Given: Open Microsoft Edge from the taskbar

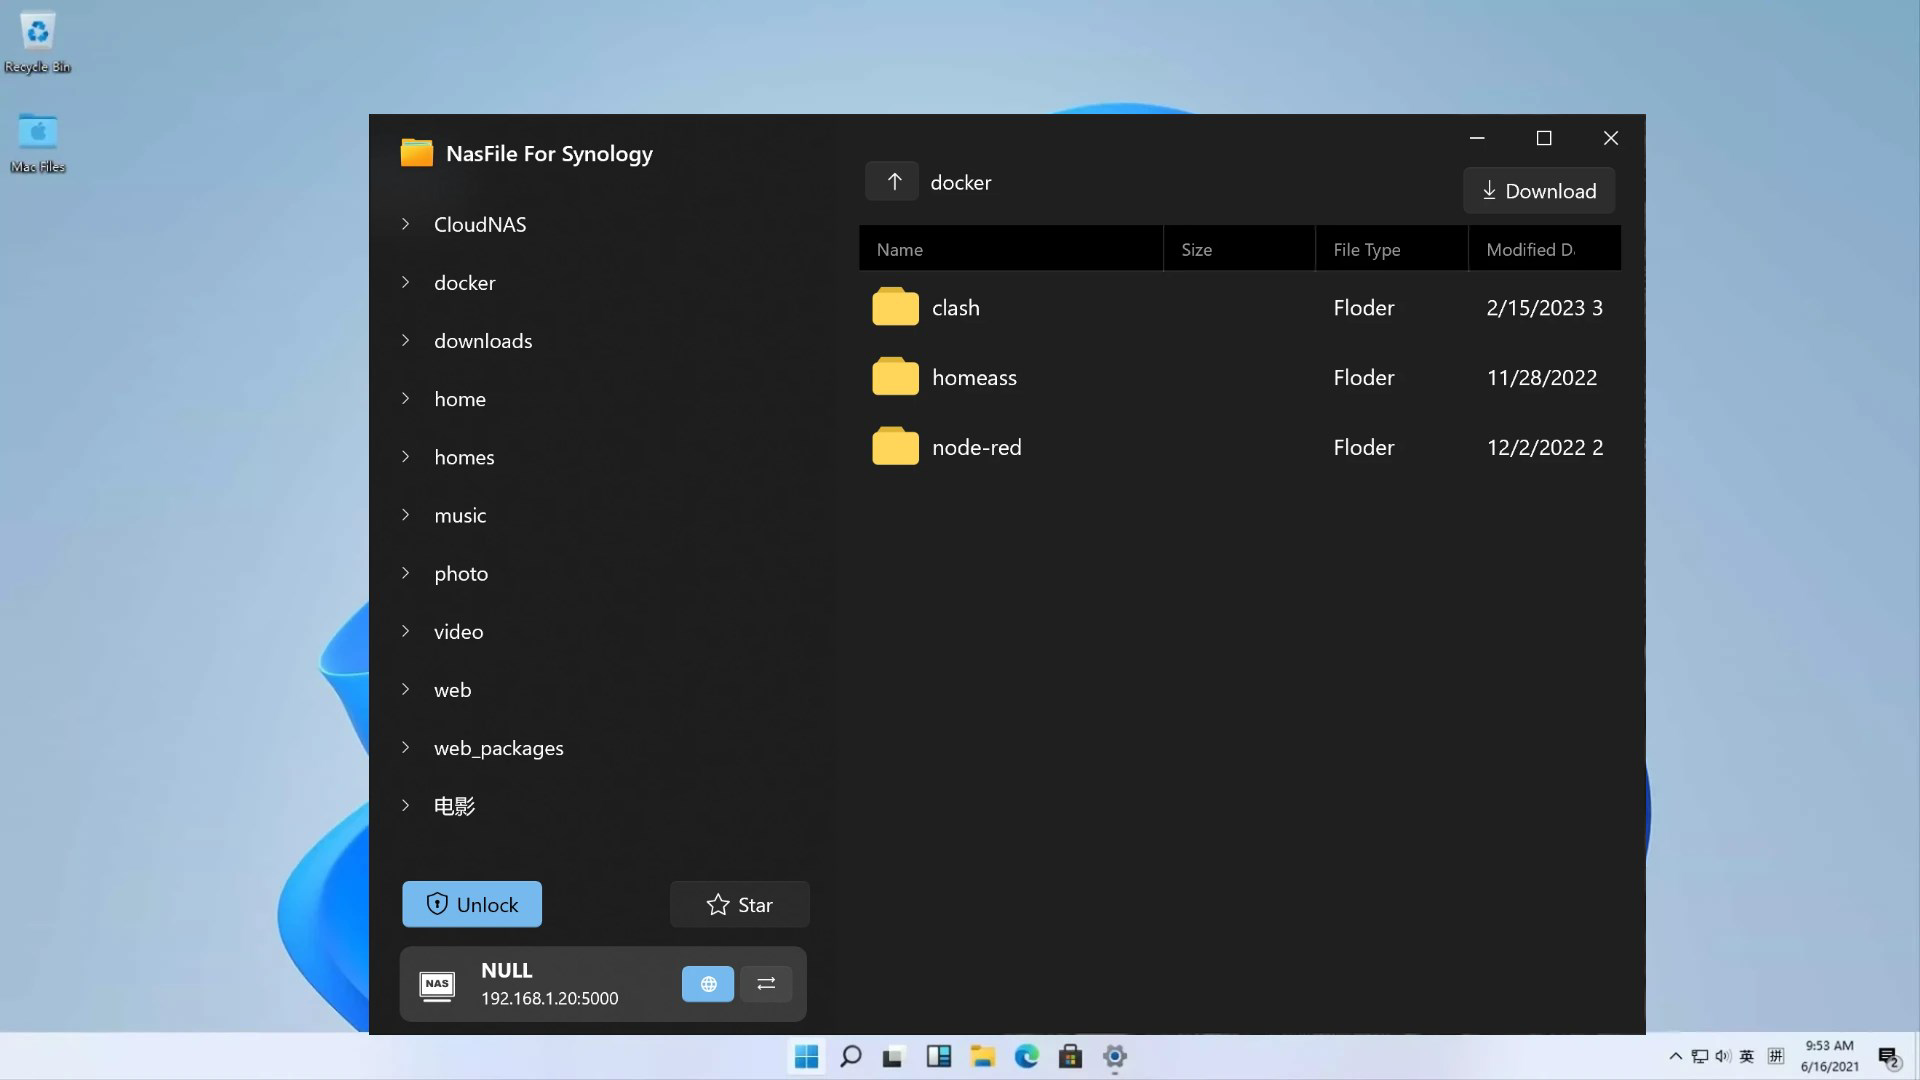Looking at the screenshot, I should (x=1027, y=1057).
